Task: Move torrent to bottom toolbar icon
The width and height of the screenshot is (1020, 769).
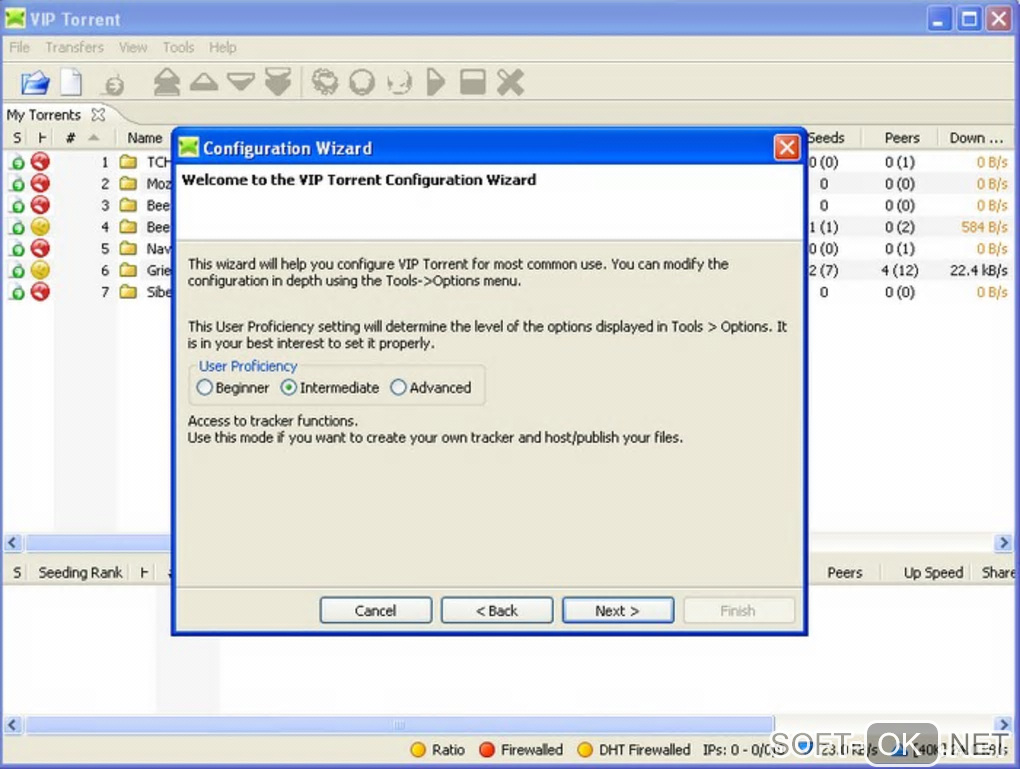Action: pos(278,82)
